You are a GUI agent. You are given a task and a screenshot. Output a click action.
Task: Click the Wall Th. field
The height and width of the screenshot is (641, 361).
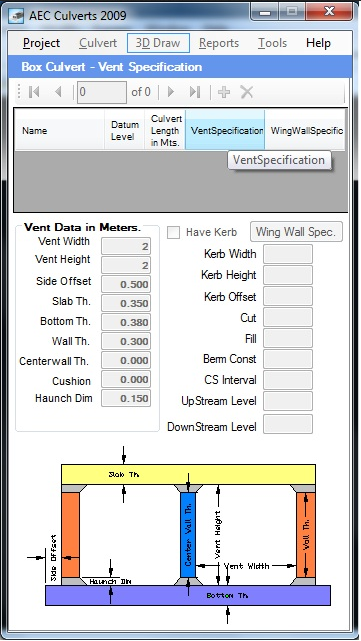[126, 341]
